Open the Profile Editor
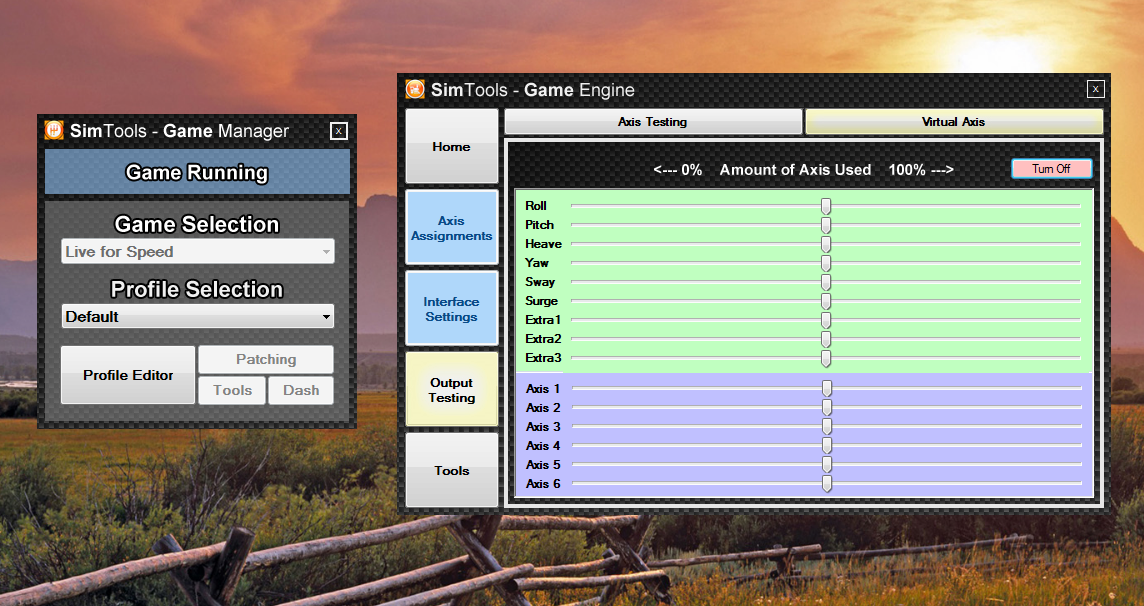 click(128, 375)
